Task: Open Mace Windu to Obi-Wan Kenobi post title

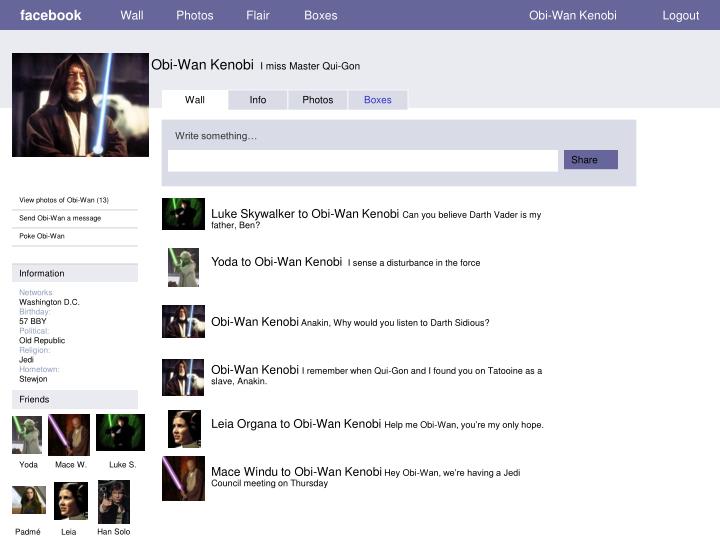Action: point(297,472)
